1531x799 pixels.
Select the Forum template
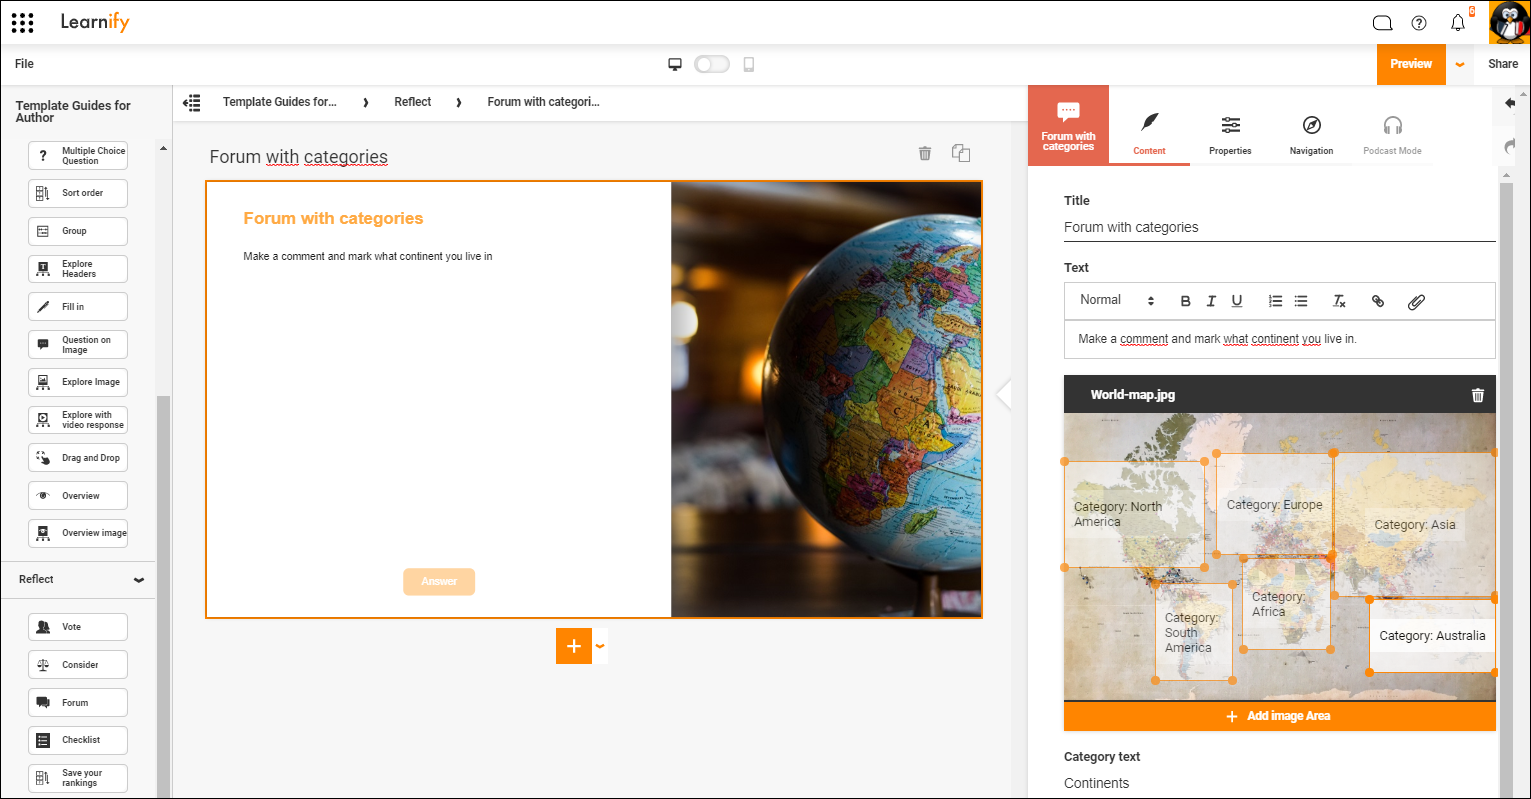tap(78, 703)
